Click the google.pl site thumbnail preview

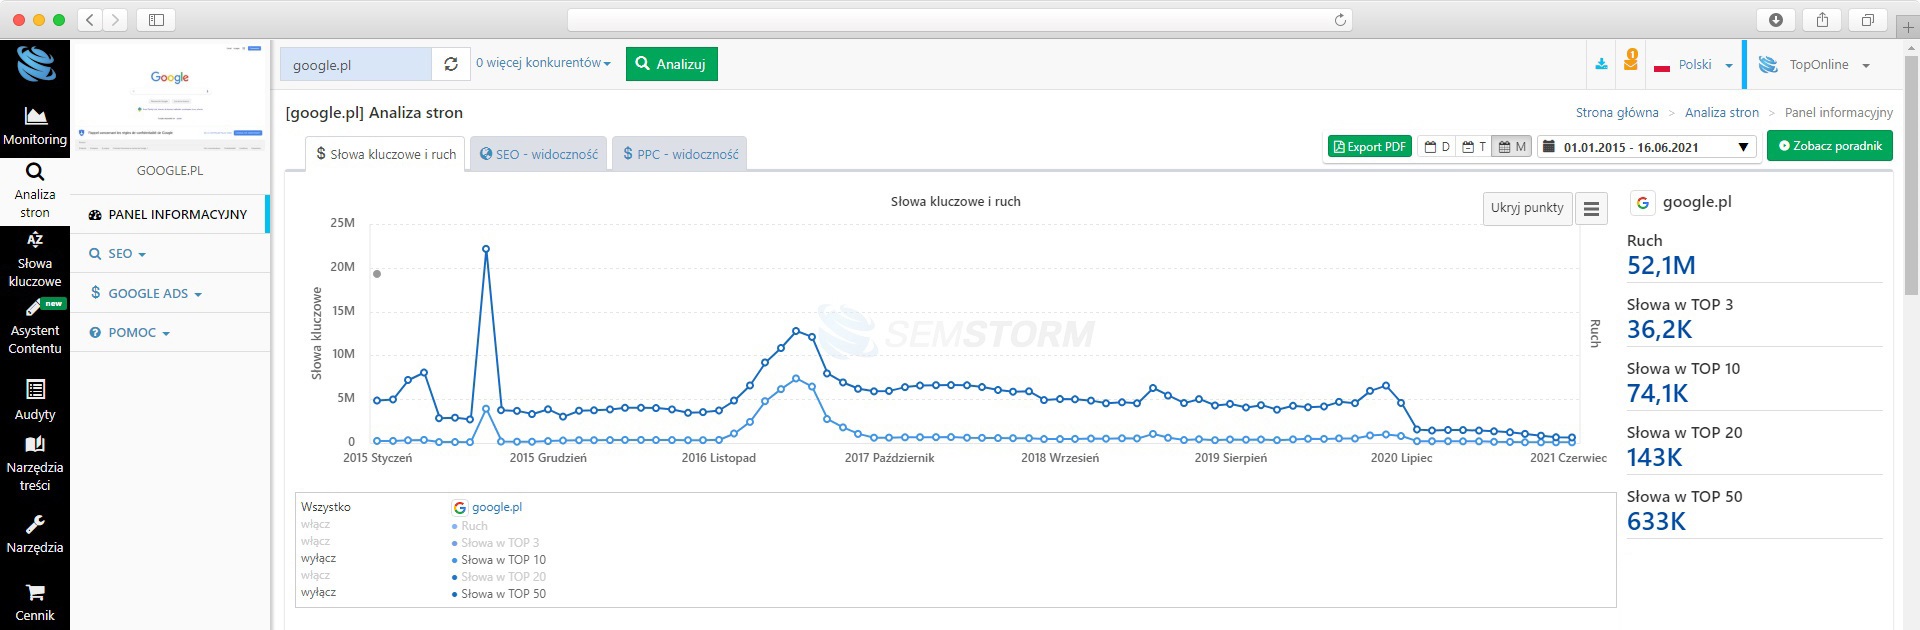[170, 98]
